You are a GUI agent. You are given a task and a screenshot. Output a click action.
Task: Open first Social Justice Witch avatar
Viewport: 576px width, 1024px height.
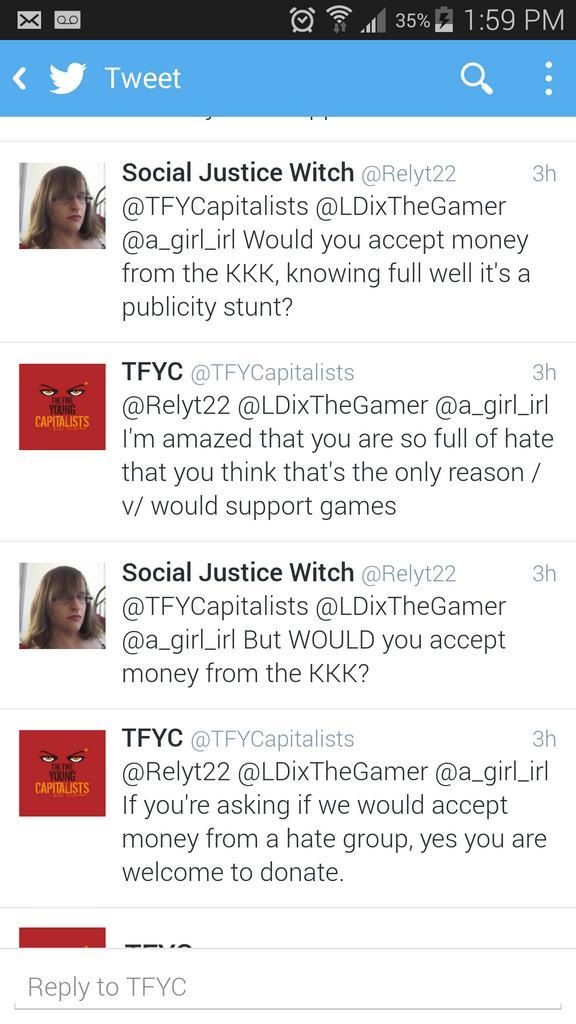62,206
